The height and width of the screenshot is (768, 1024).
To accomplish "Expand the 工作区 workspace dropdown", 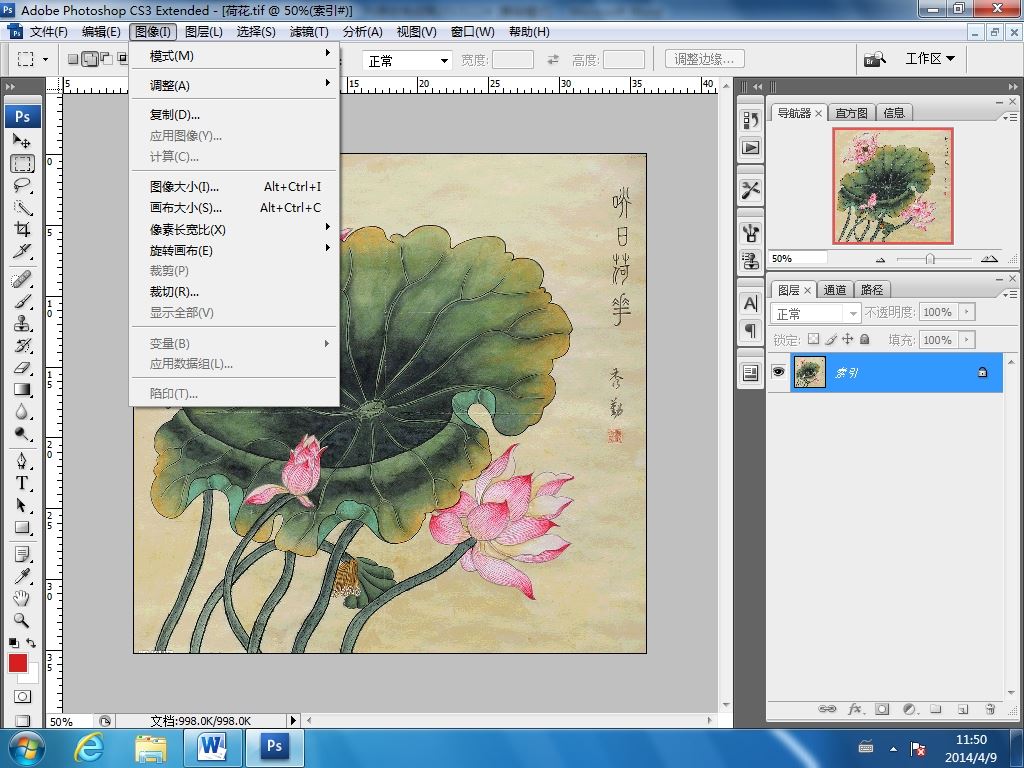I will tap(930, 59).
